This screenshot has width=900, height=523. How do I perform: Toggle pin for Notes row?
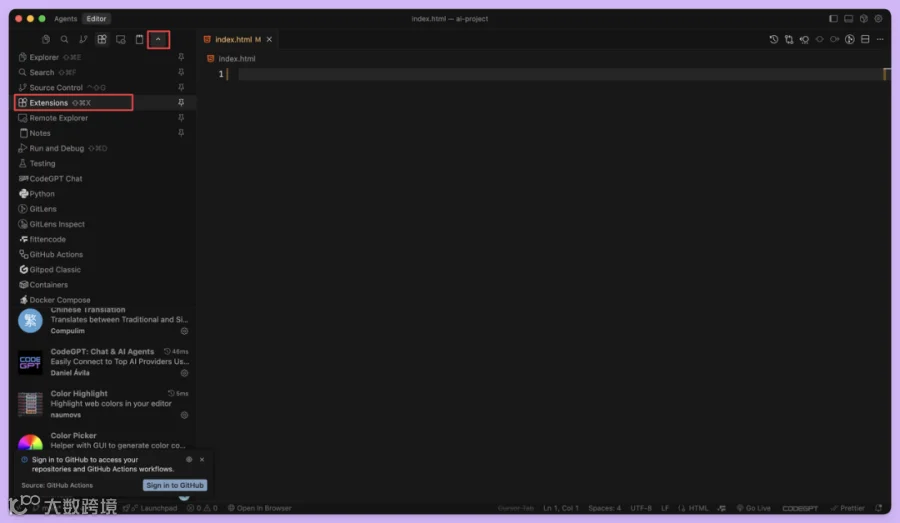tap(181, 133)
